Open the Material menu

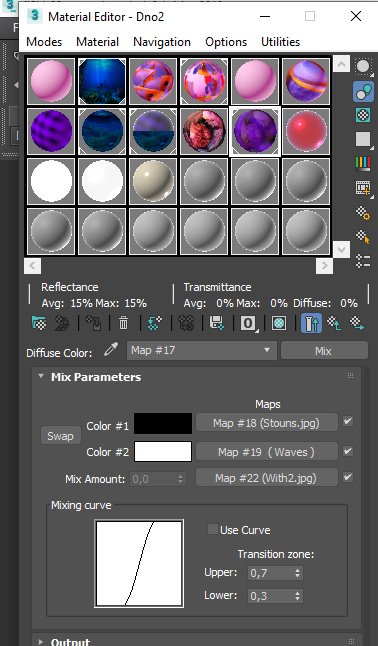pyautogui.click(x=98, y=42)
